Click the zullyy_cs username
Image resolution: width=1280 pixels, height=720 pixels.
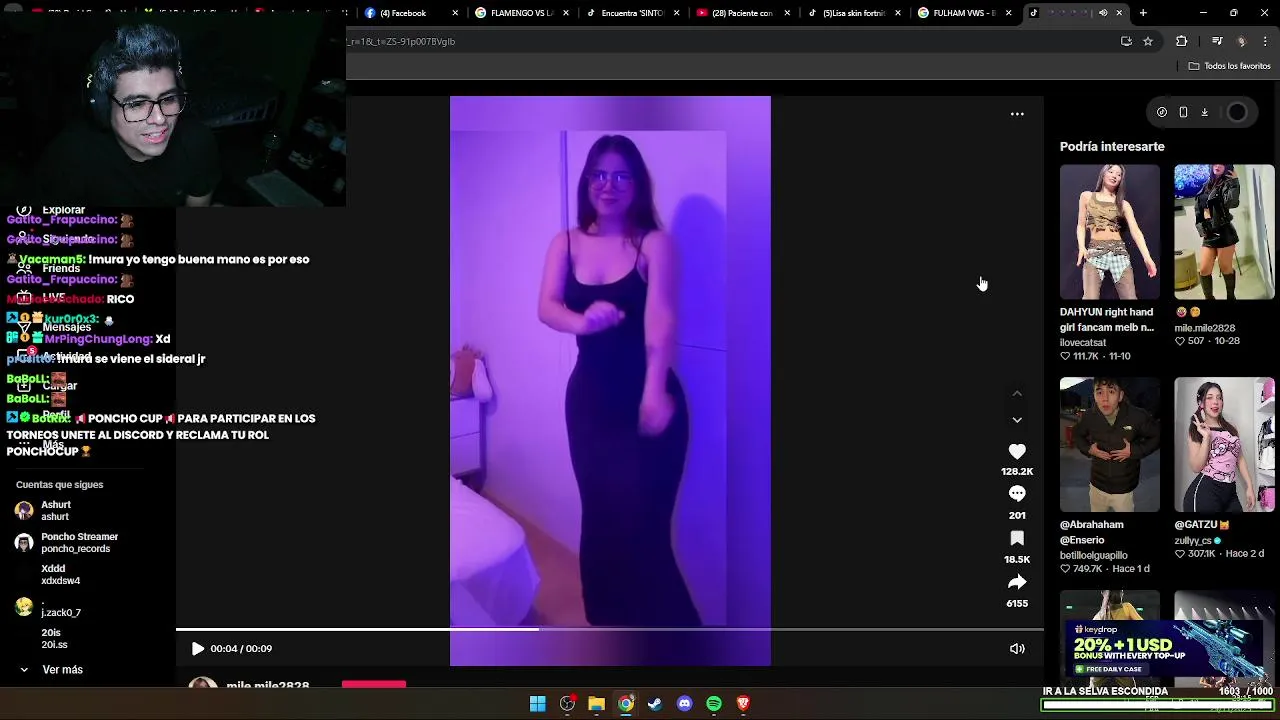pyautogui.click(x=1193, y=541)
